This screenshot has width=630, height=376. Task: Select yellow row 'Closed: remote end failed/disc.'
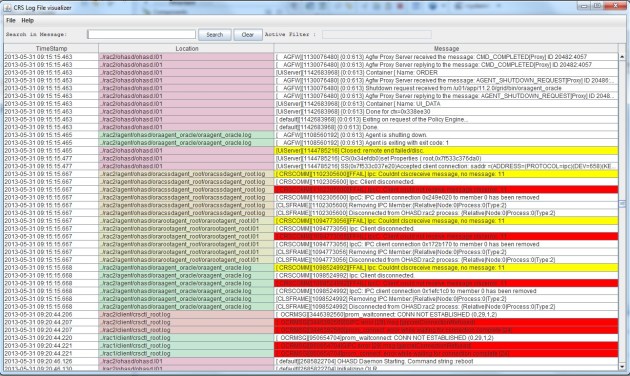click(x=446, y=151)
